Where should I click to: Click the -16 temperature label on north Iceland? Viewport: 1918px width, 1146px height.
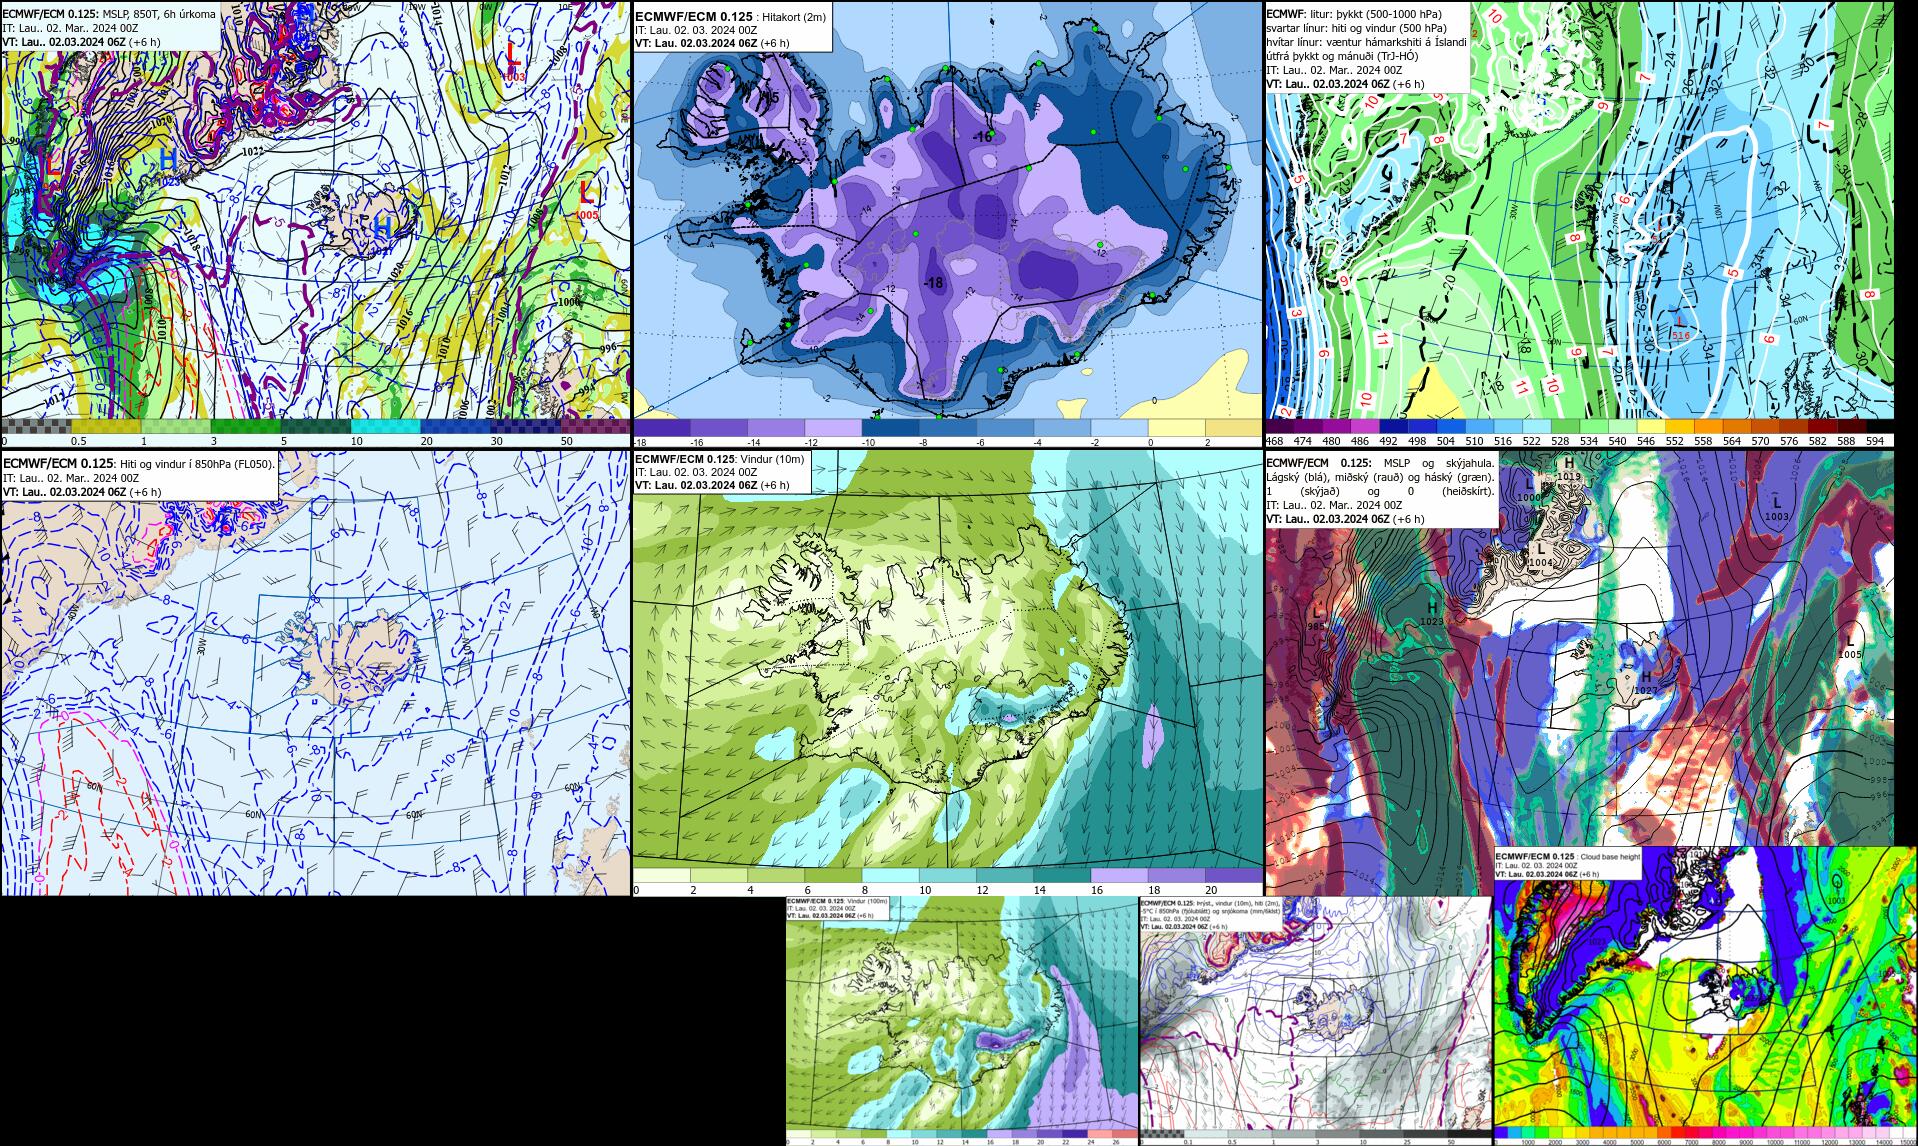click(984, 137)
